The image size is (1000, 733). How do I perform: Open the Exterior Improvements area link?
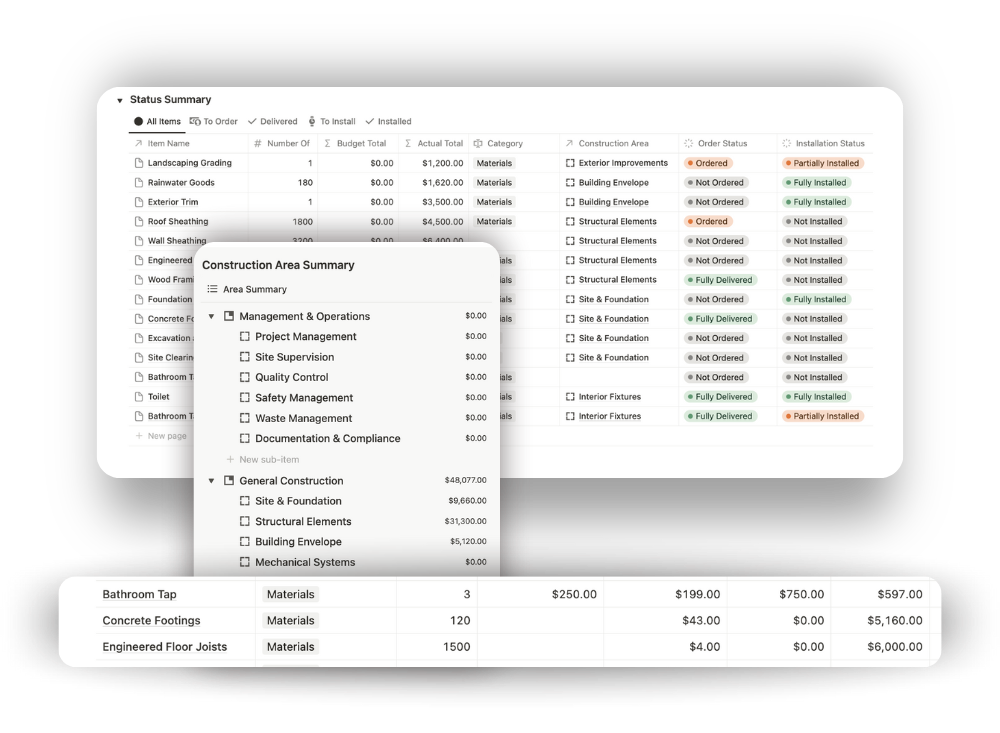pyautogui.click(x=622, y=163)
